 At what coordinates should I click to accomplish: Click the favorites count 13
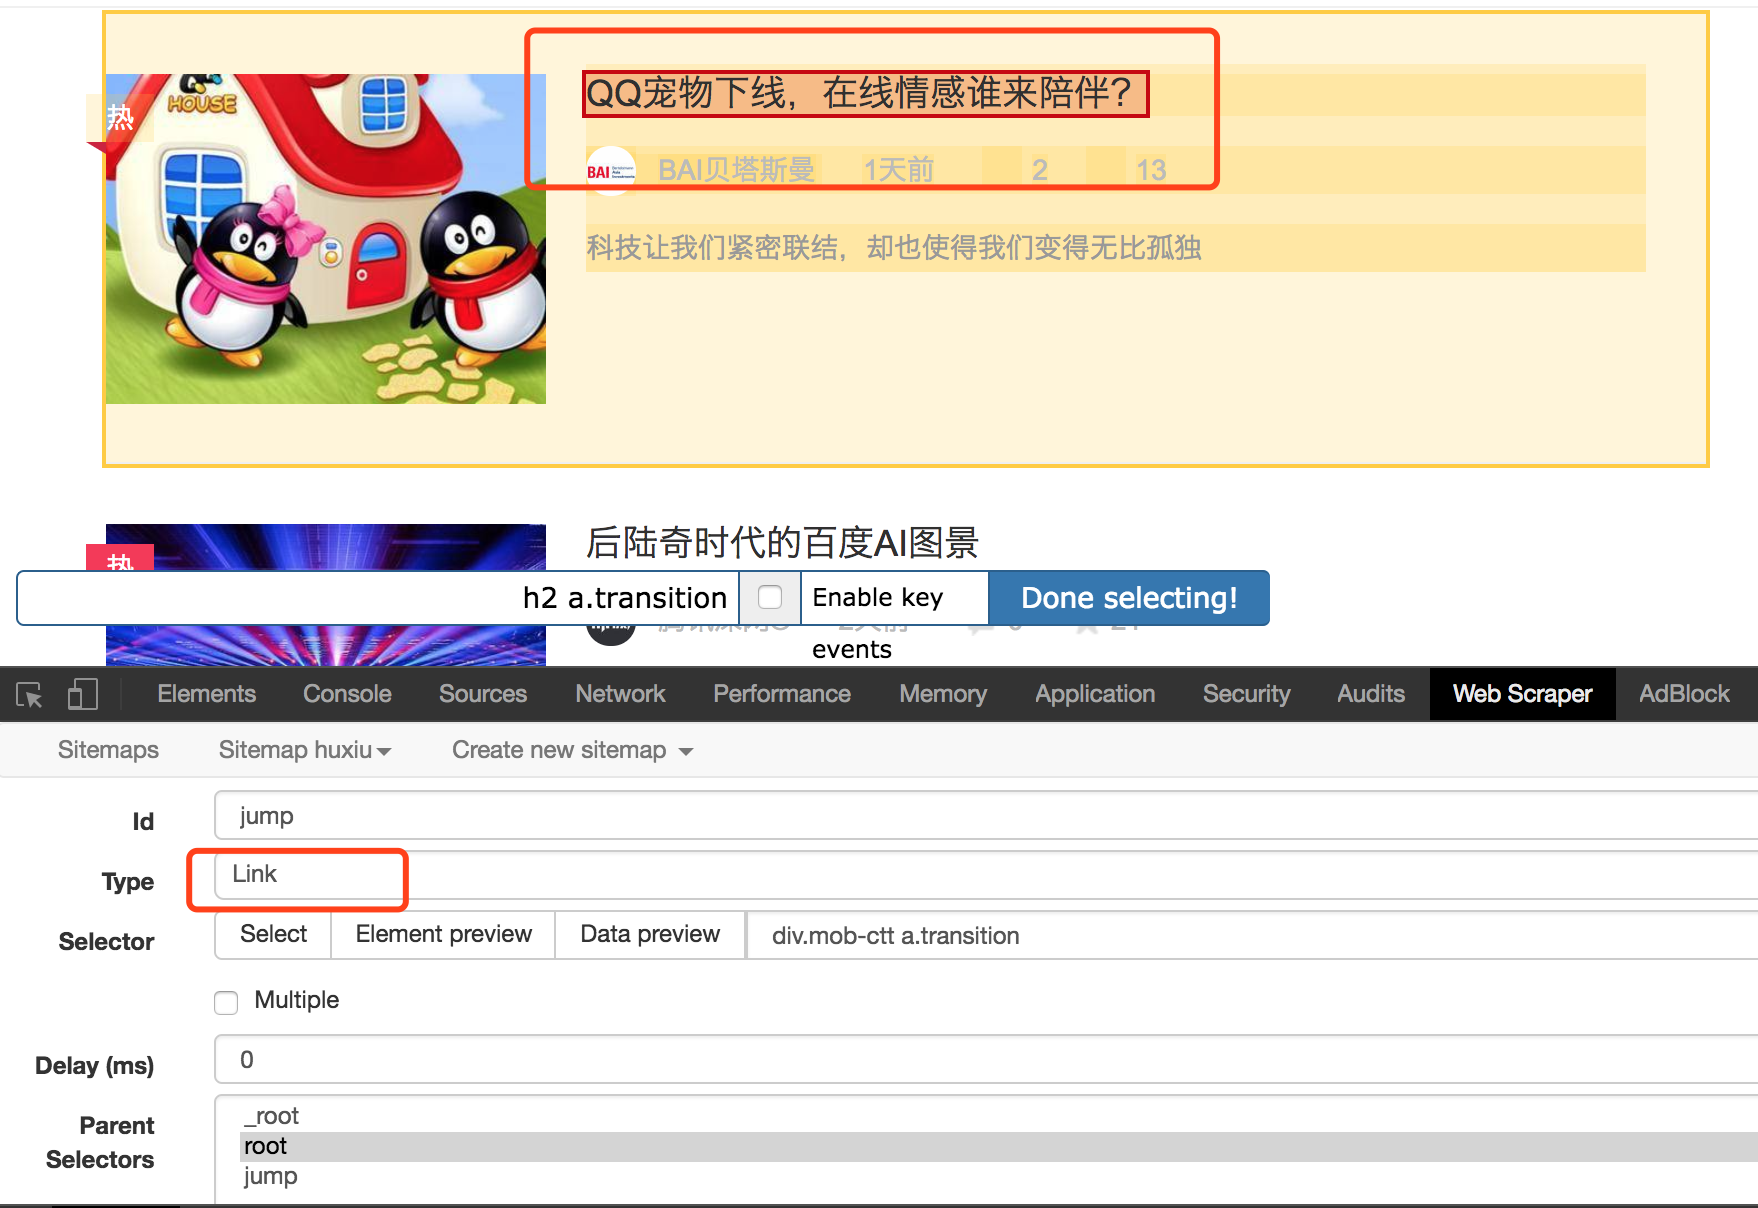[1151, 170]
